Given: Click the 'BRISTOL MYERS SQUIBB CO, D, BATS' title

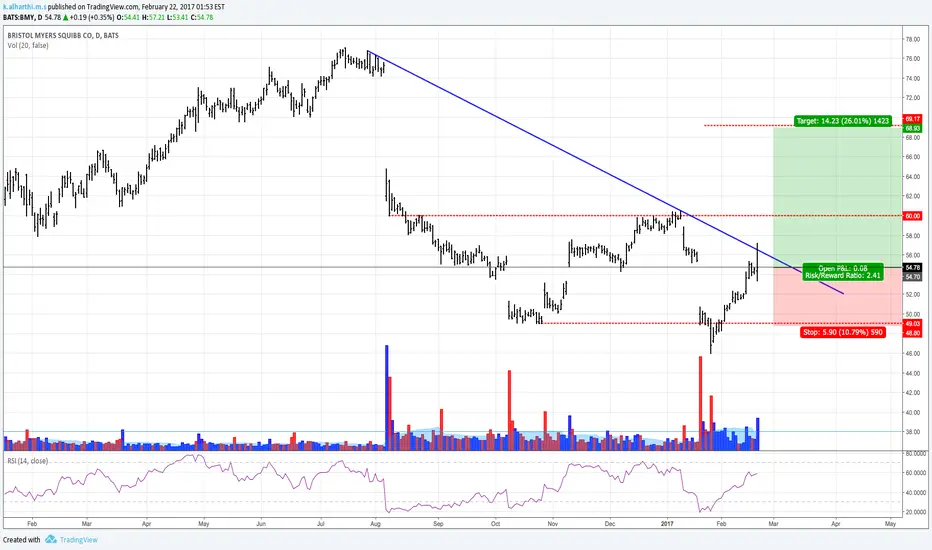Looking at the screenshot, I should [x=63, y=36].
